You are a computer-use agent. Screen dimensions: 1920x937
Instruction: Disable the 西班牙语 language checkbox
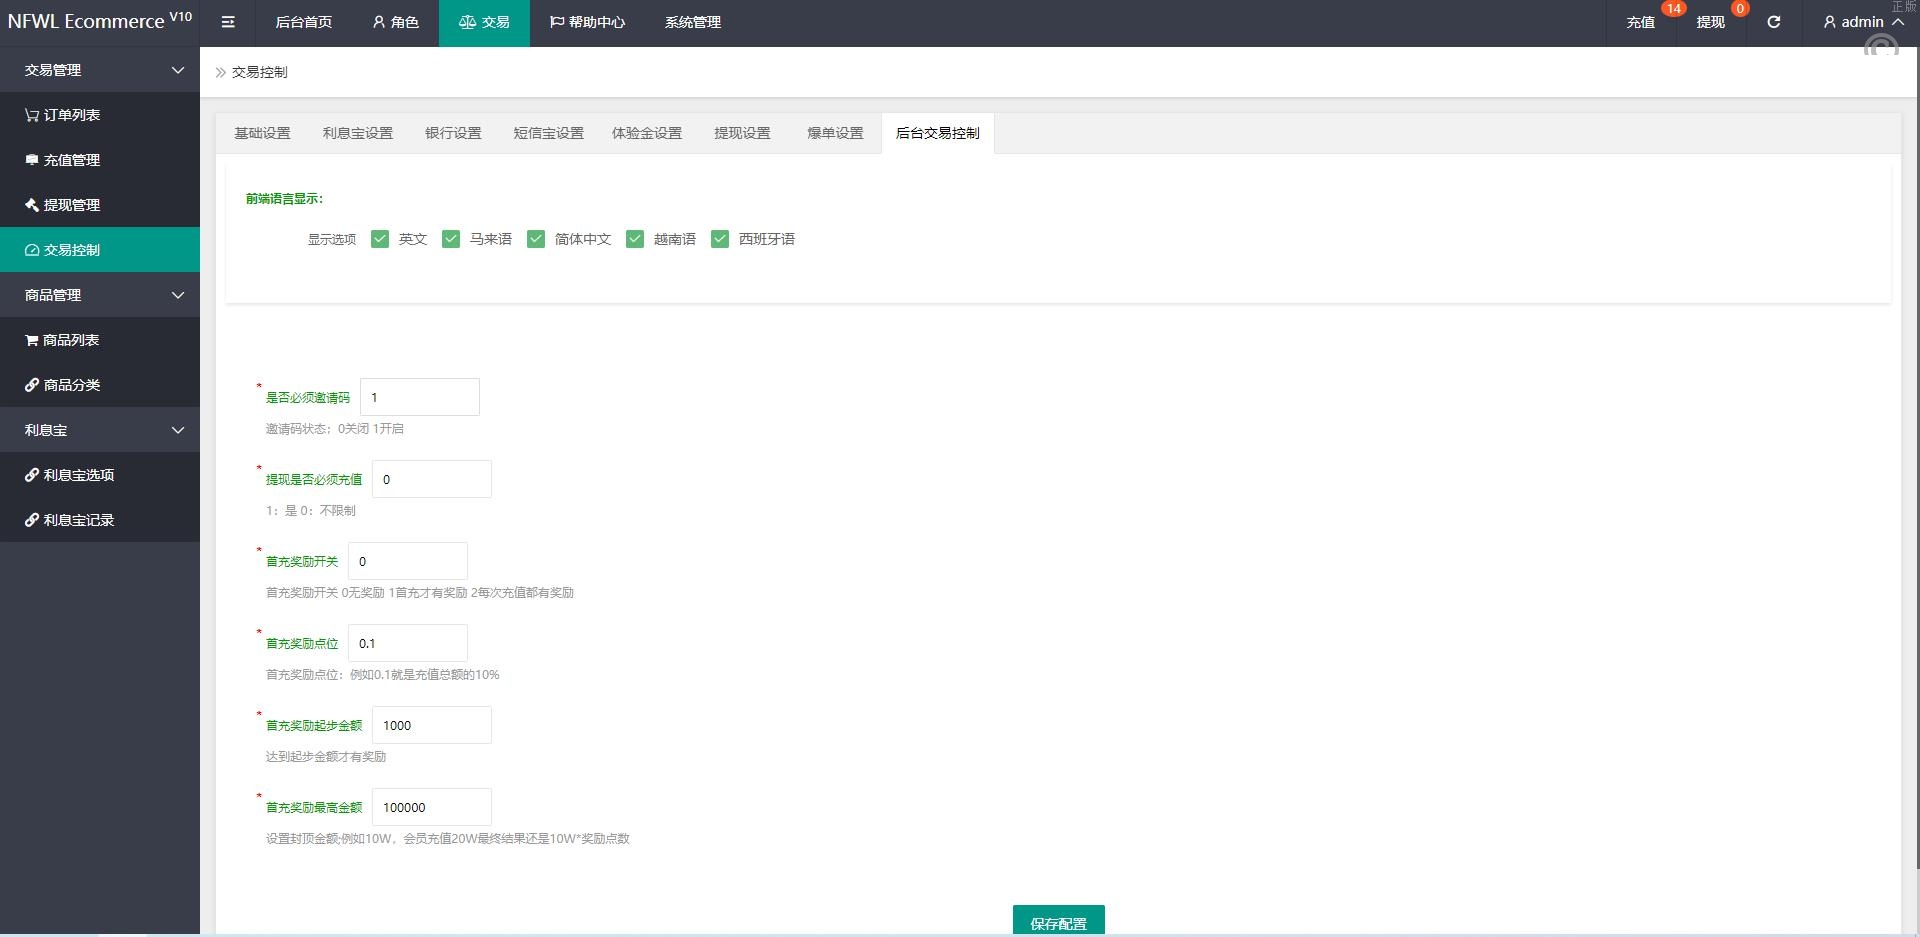click(720, 239)
